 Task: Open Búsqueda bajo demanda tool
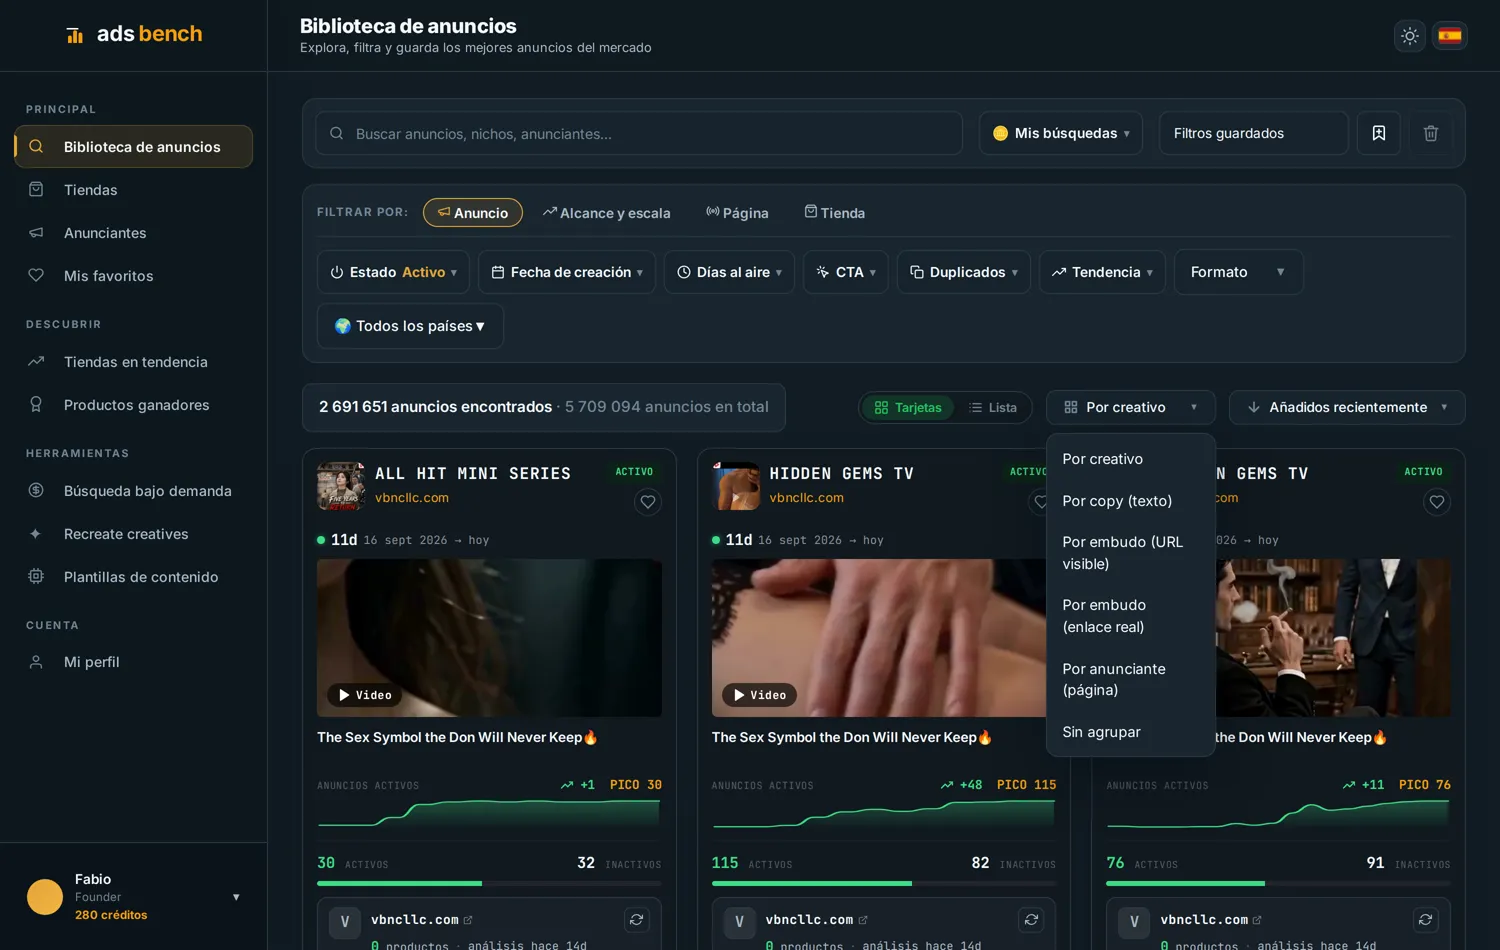click(x=133, y=491)
